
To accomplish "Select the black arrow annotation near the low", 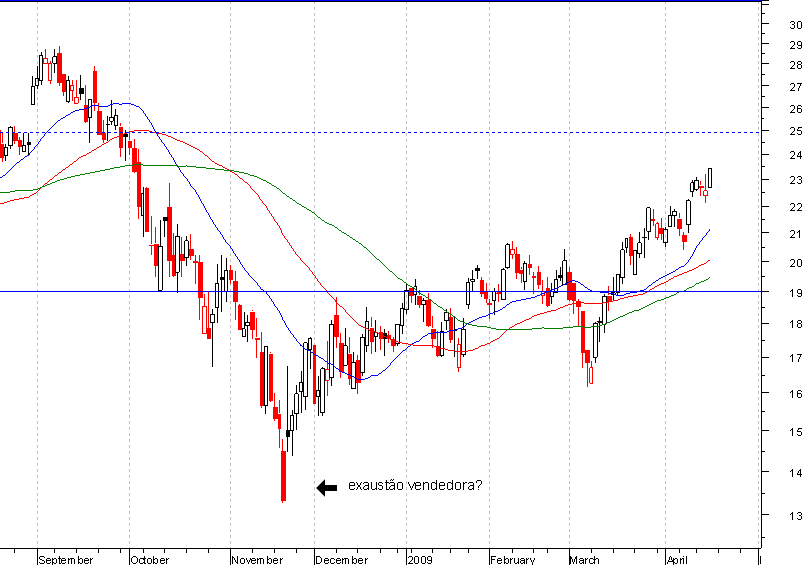I will pos(327,487).
